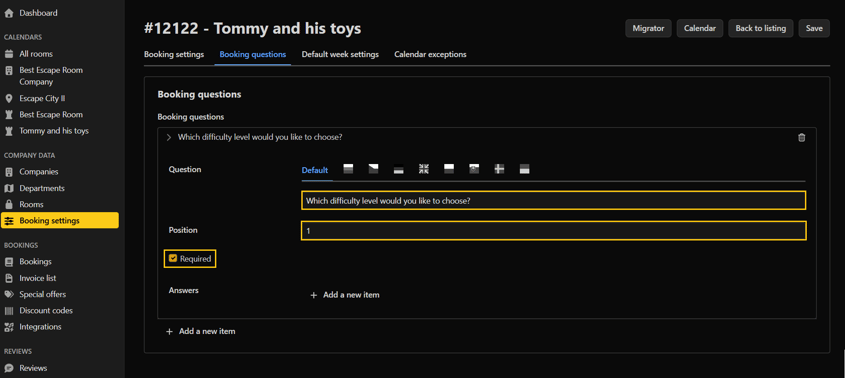Delete the difficulty question with trash icon
The width and height of the screenshot is (845, 378).
click(801, 138)
